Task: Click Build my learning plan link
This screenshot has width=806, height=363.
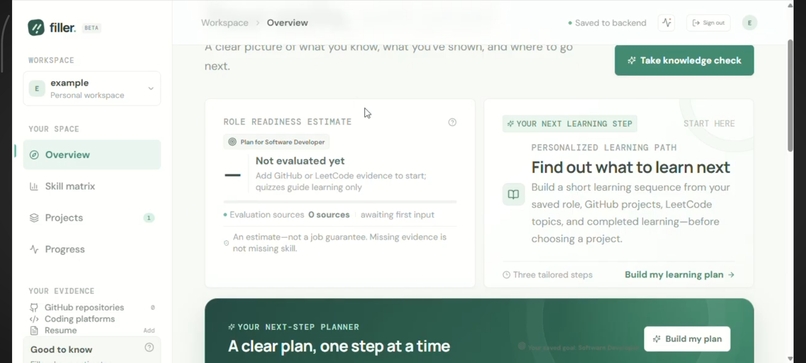Action: (x=680, y=275)
